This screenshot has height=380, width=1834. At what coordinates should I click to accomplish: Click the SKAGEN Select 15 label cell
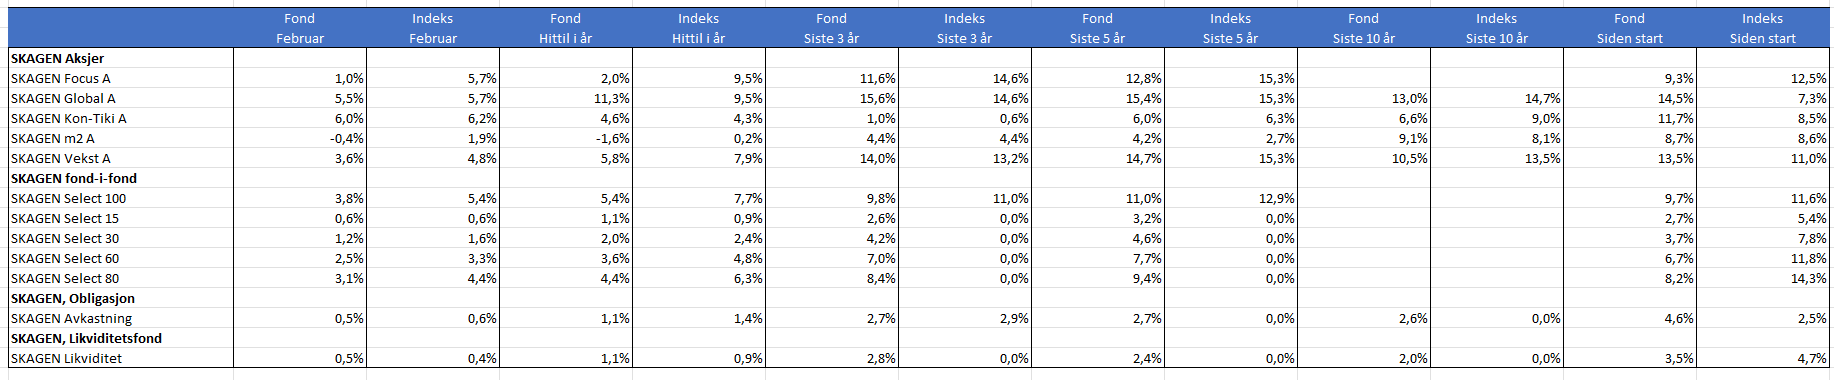click(121, 218)
